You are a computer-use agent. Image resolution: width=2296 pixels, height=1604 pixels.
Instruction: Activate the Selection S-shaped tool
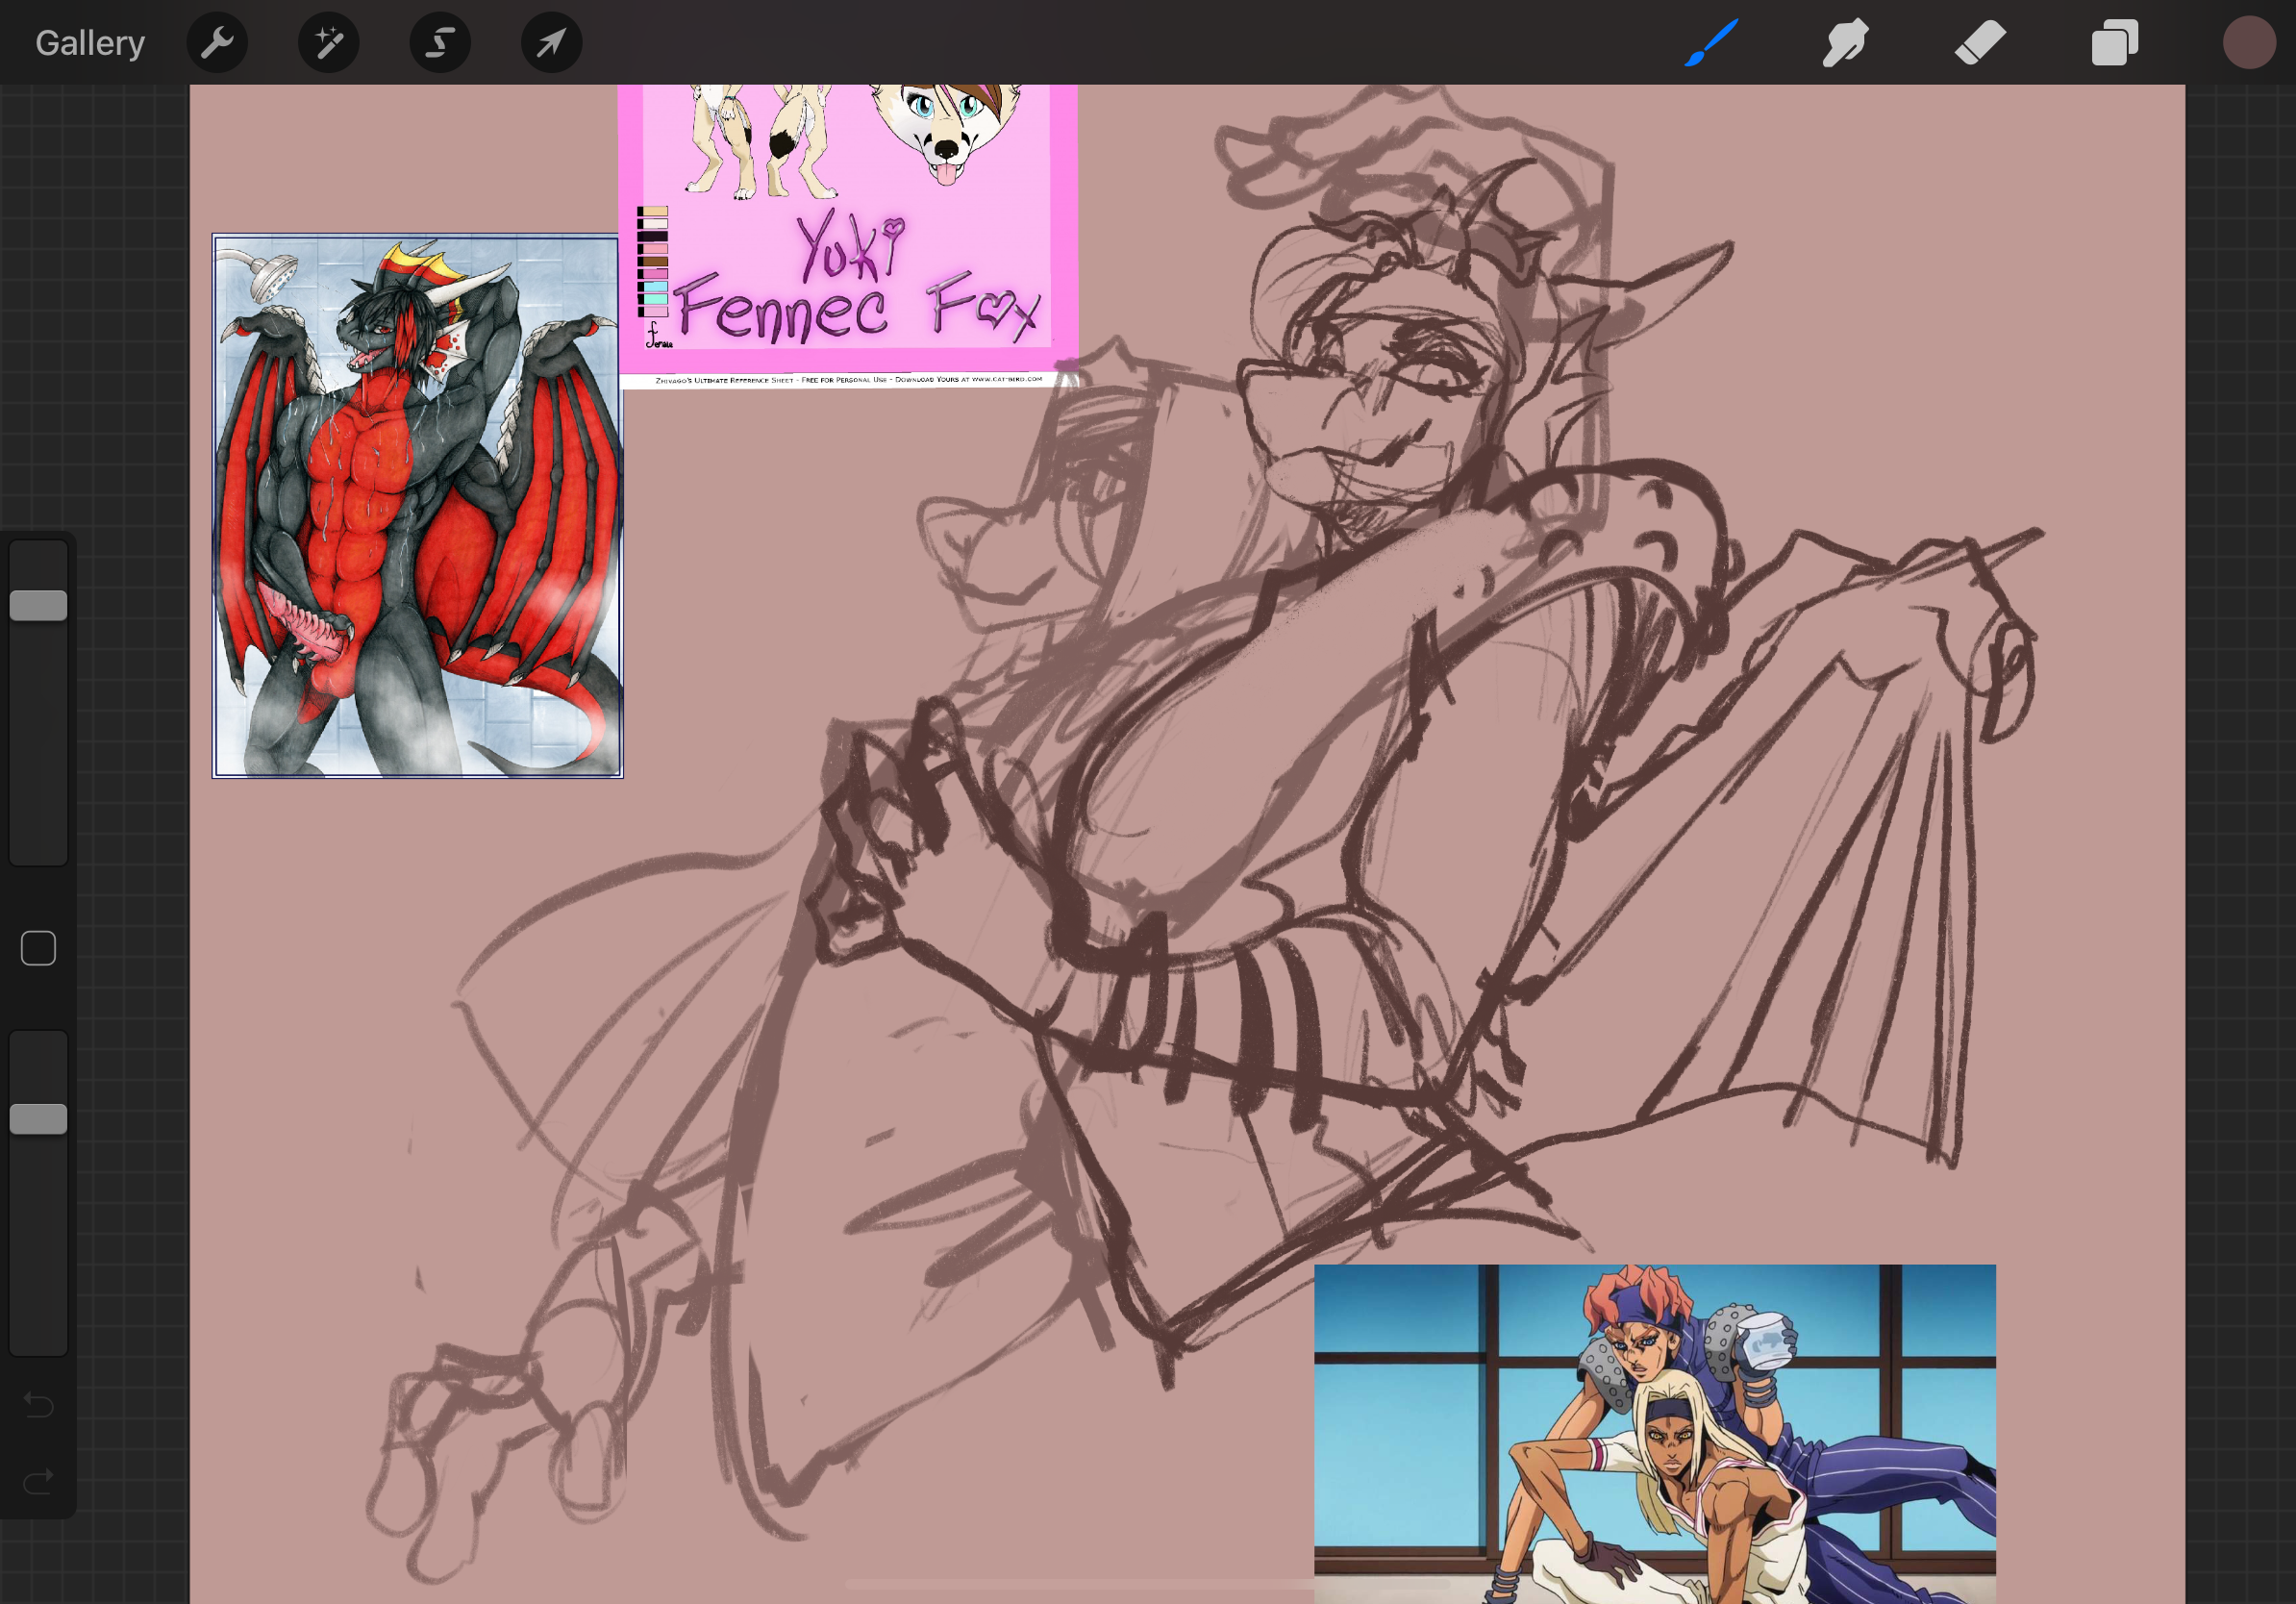(x=440, y=43)
